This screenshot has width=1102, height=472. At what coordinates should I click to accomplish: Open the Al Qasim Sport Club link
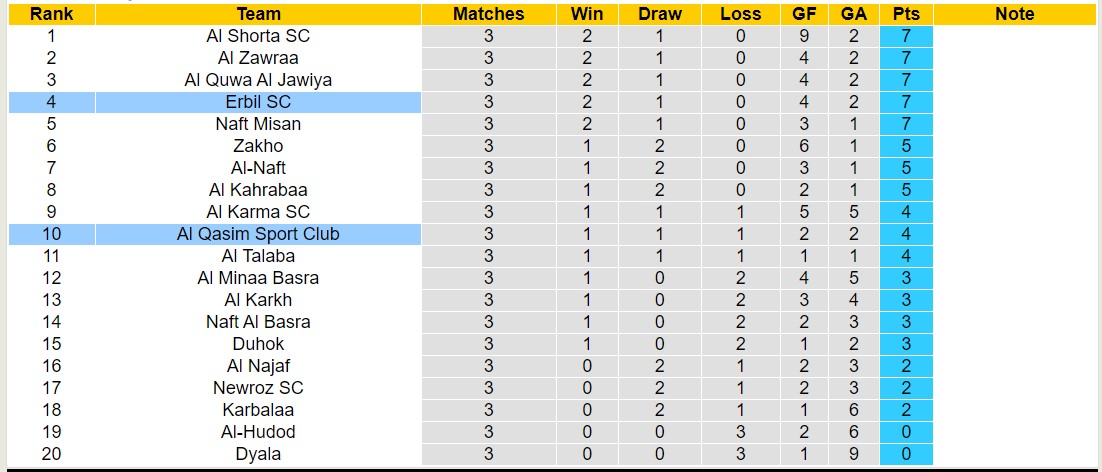pos(258,234)
